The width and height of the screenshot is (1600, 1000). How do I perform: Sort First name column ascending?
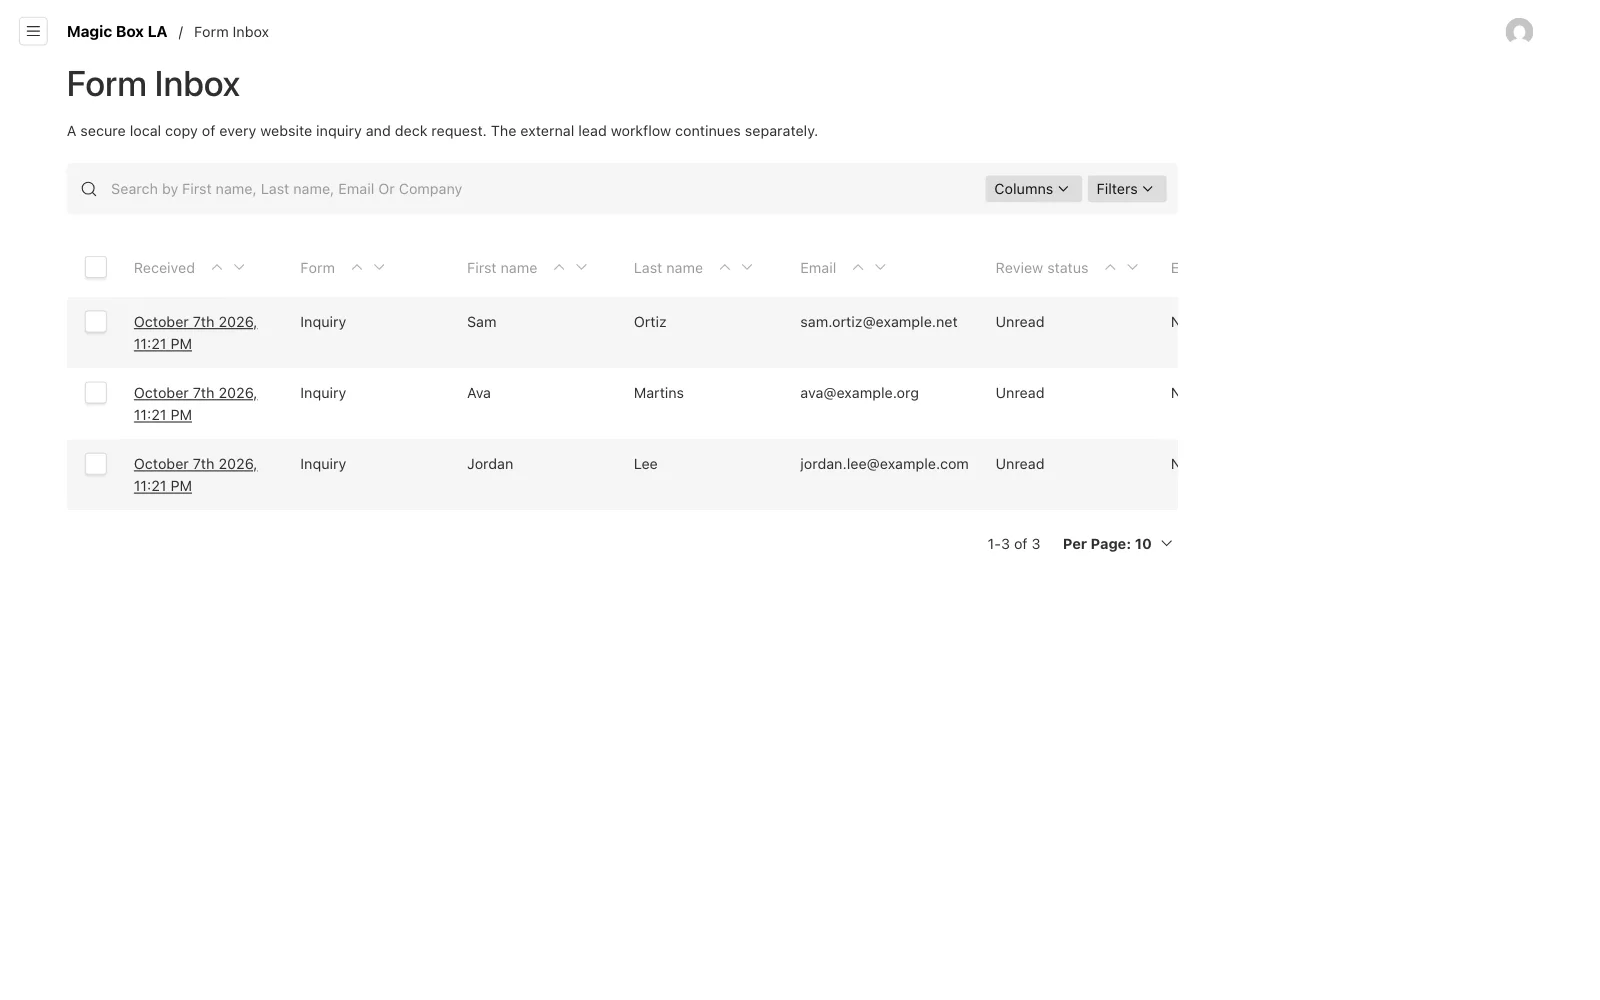click(x=559, y=267)
